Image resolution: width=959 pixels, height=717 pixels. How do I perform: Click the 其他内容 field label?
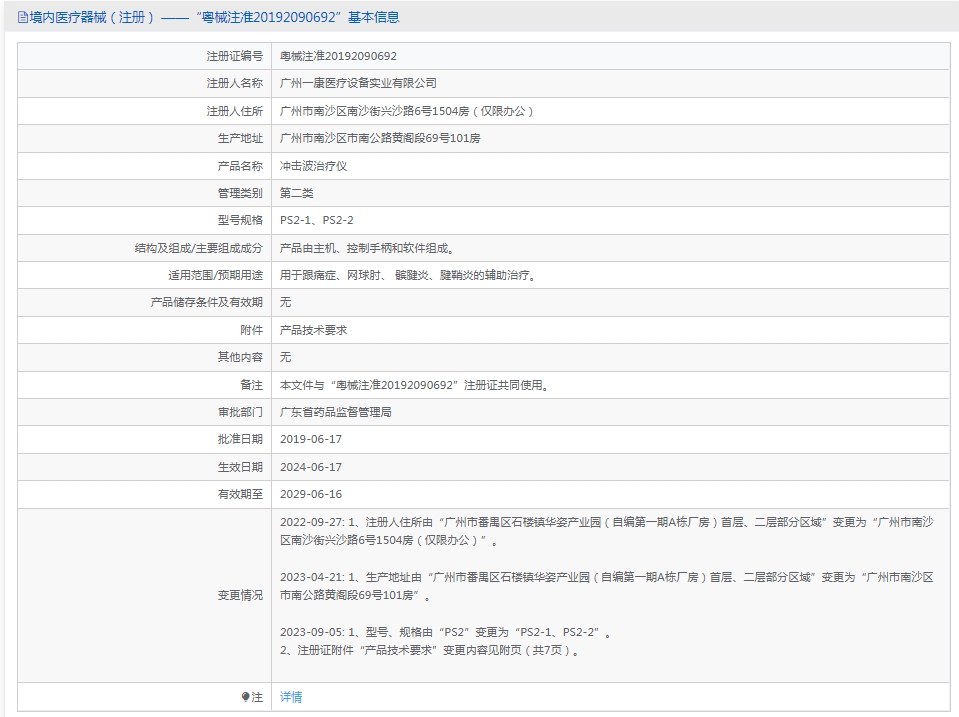point(240,357)
